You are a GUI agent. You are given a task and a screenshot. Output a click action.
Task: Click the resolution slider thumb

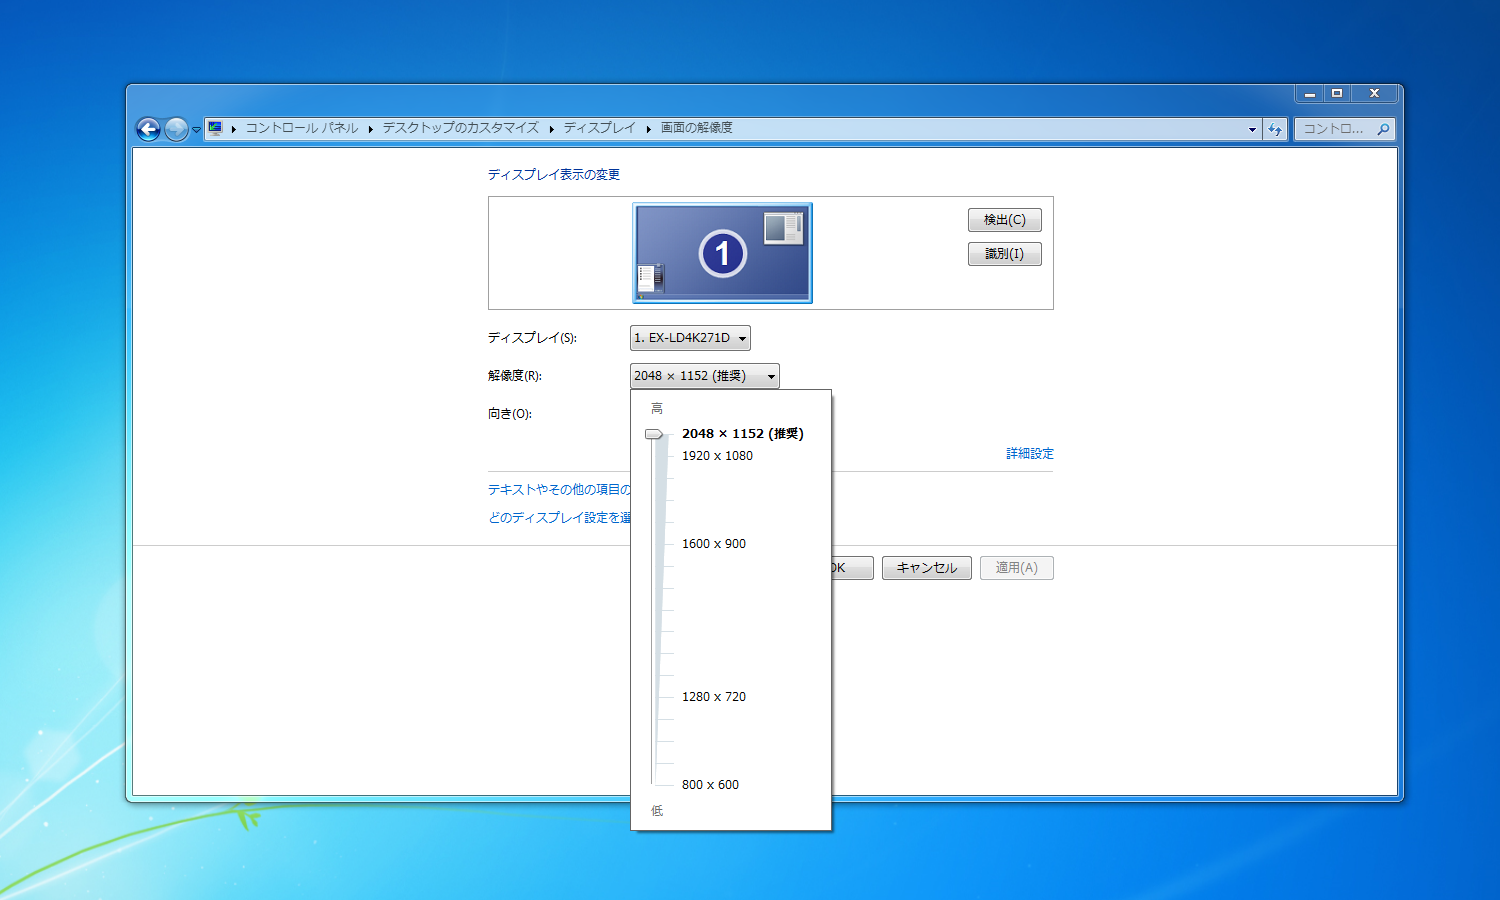tap(654, 434)
